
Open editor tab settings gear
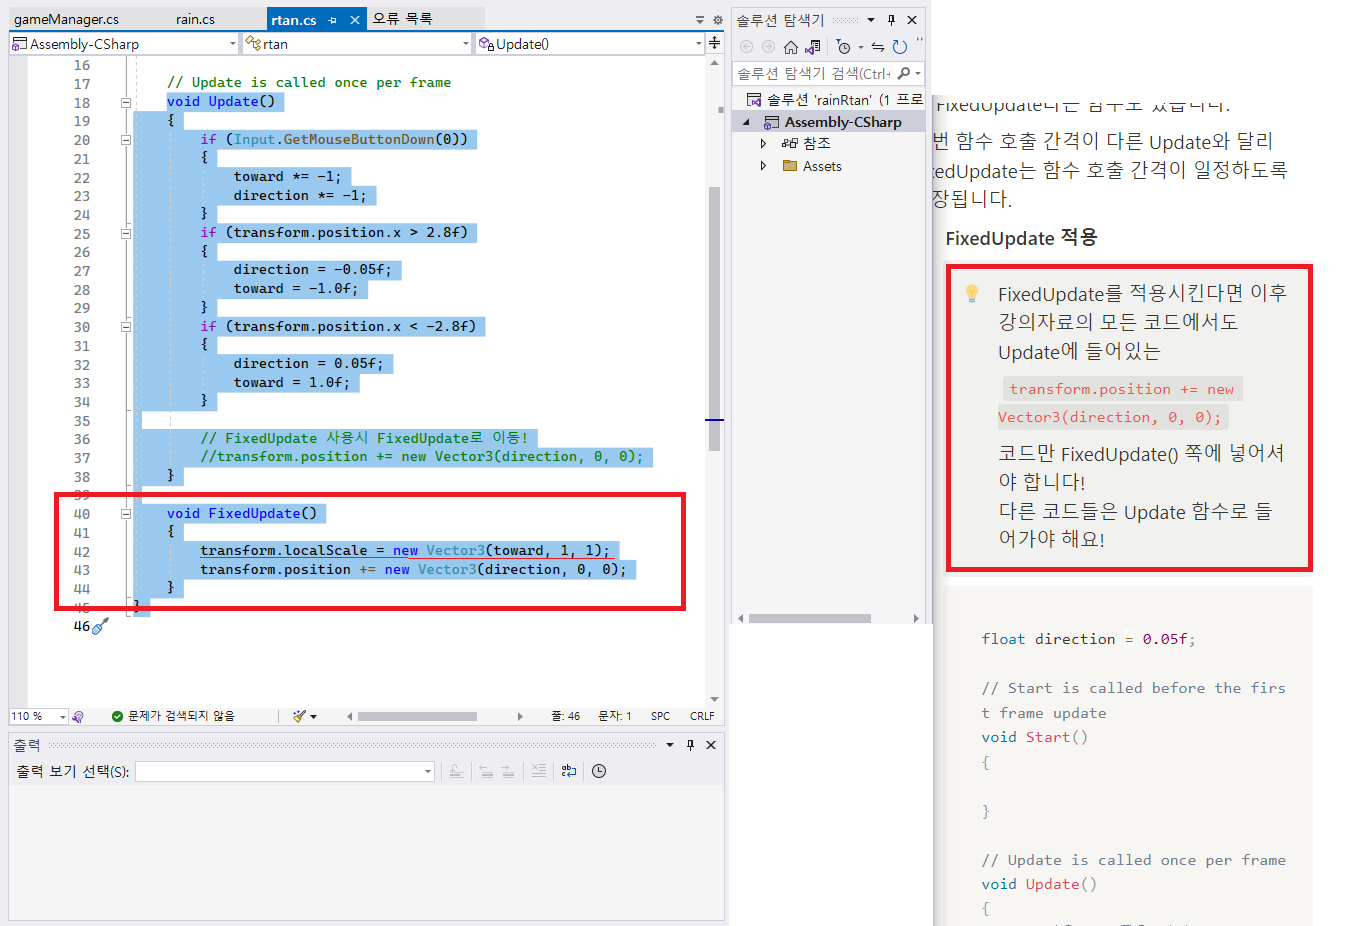pyautogui.click(x=717, y=20)
